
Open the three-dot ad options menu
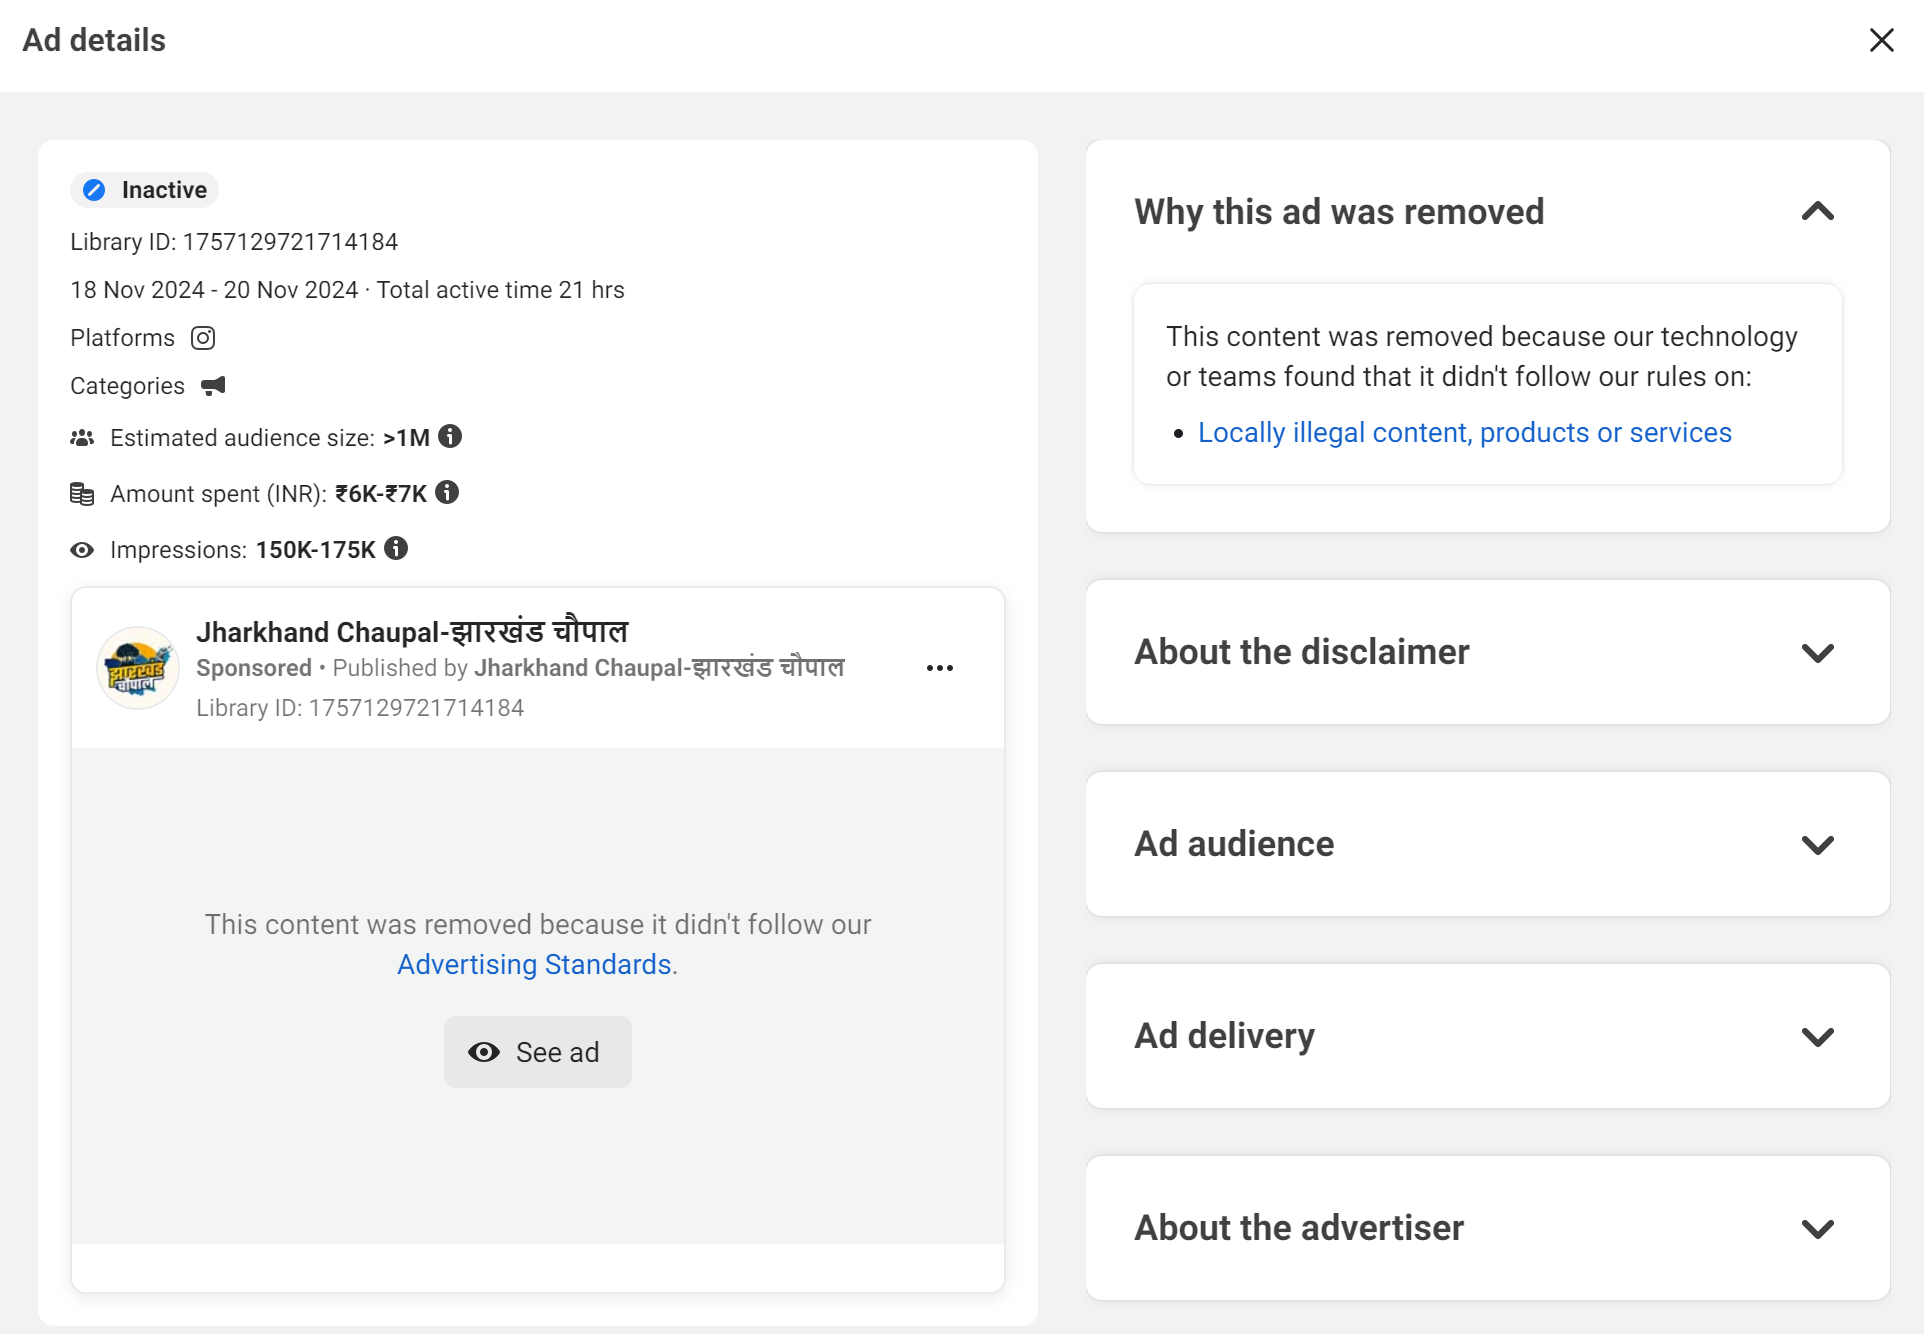click(940, 668)
